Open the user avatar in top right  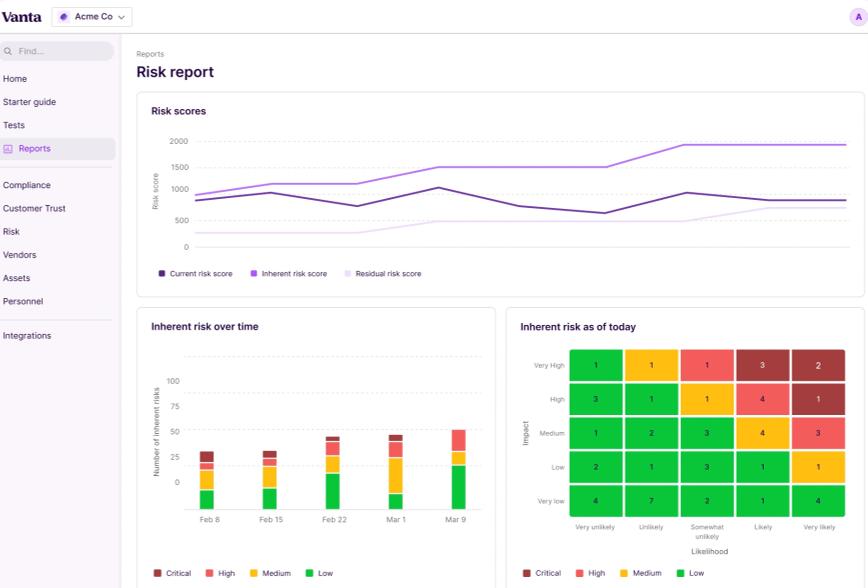pos(857,17)
